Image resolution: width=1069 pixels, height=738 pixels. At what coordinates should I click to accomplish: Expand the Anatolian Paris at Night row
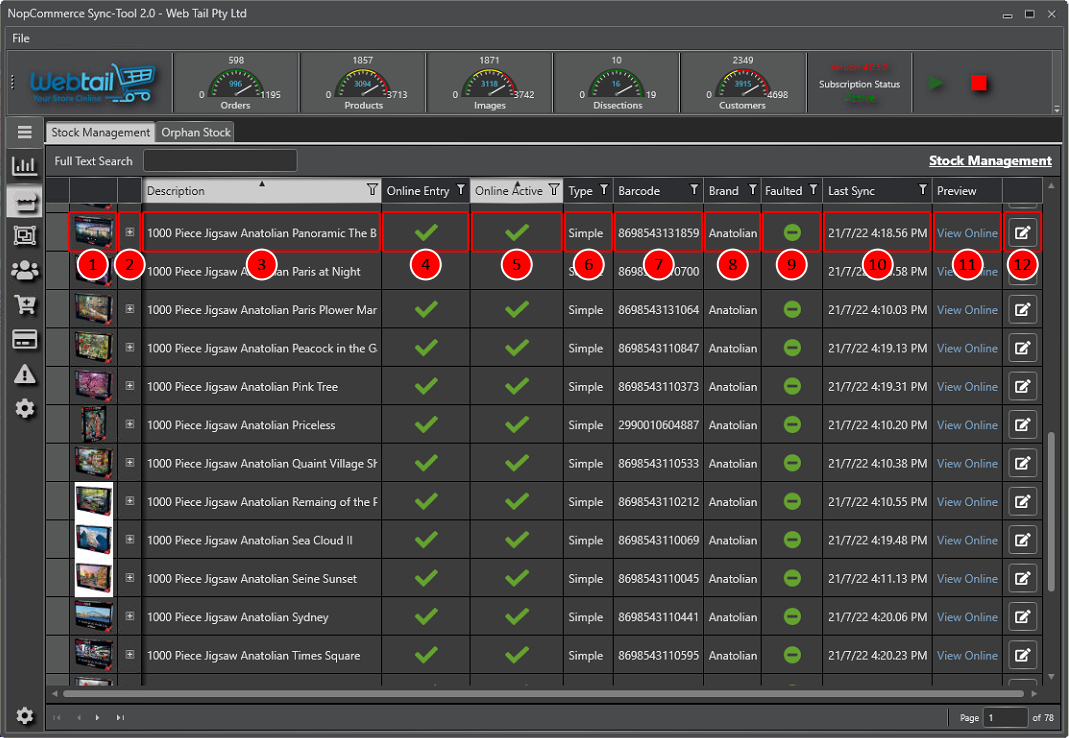[130, 272]
